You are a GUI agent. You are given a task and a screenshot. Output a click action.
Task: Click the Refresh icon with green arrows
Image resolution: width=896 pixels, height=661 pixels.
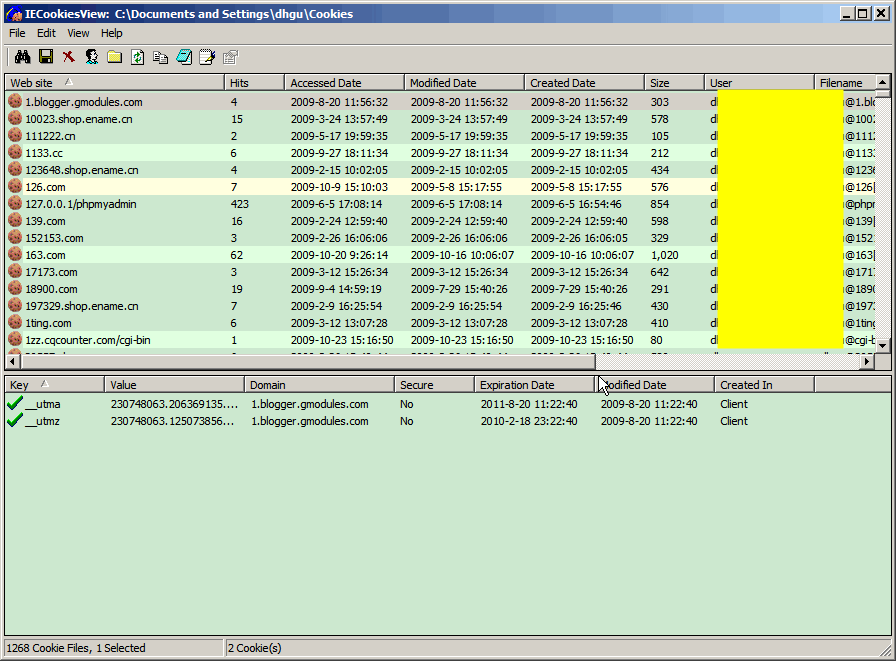coord(138,58)
